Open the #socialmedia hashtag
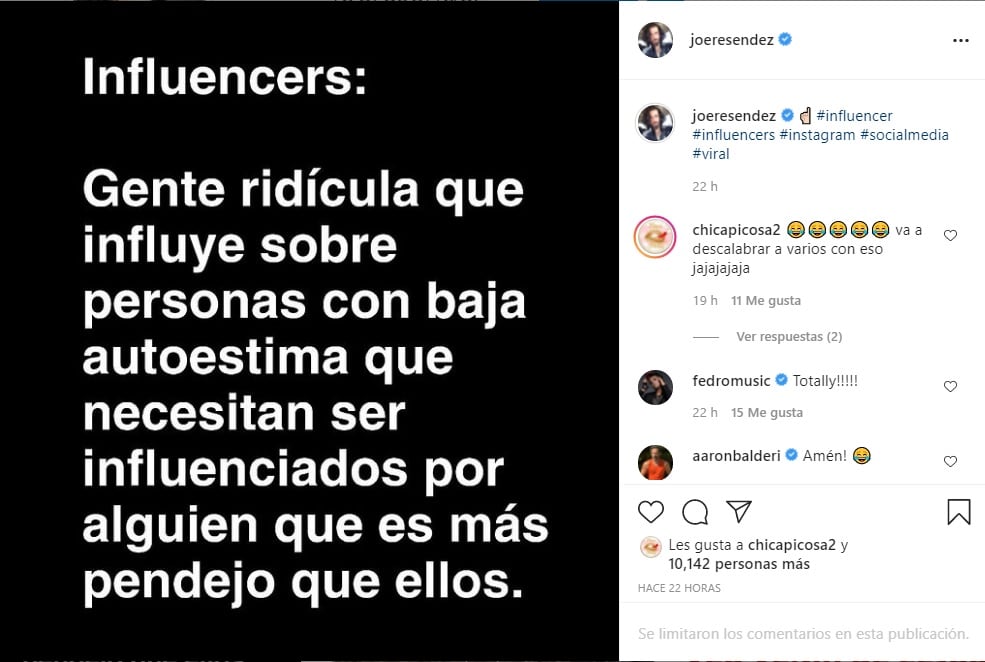985x662 pixels. point(904,134)
